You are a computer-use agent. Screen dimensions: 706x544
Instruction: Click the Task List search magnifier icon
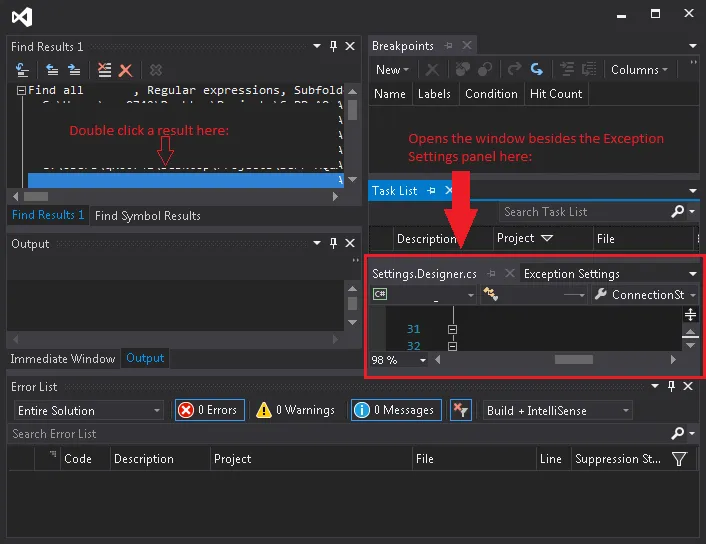point(678,211)
